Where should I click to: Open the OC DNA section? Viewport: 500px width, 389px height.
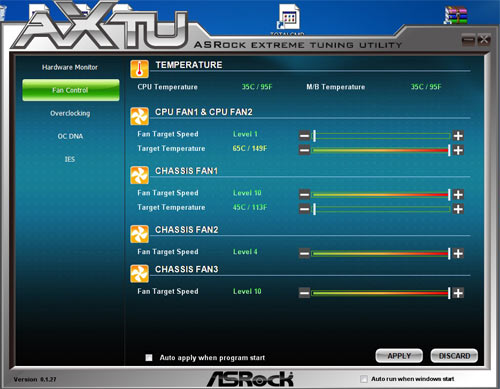coord(70,136)
